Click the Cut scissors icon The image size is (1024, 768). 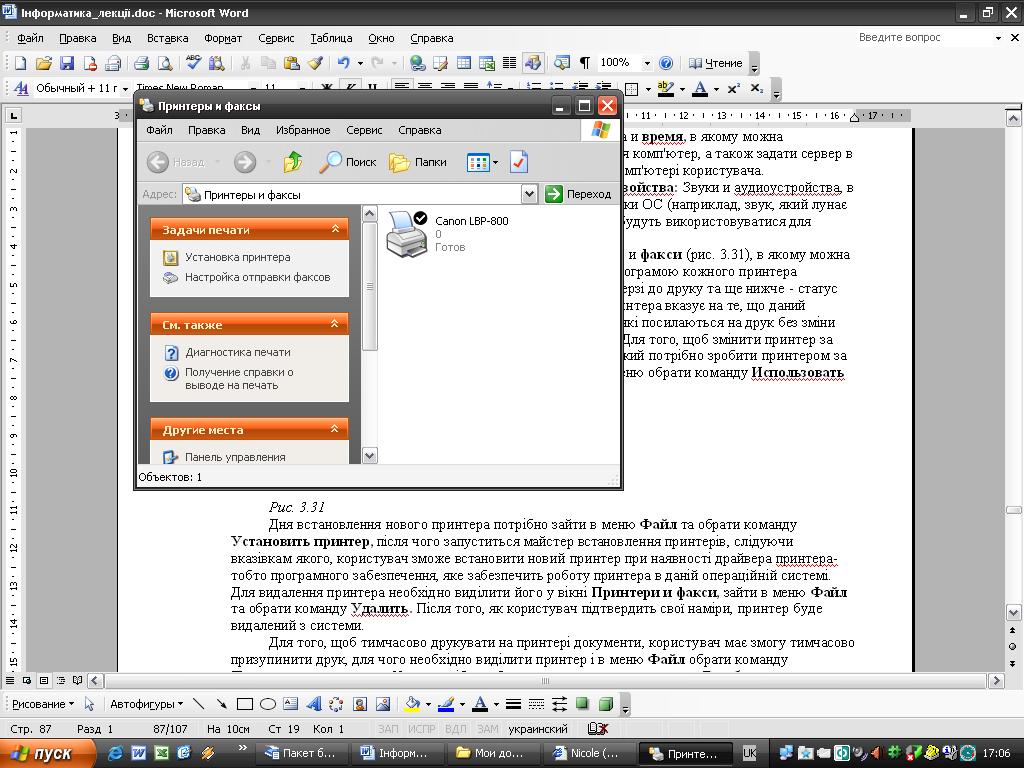(x=246, y=63)
